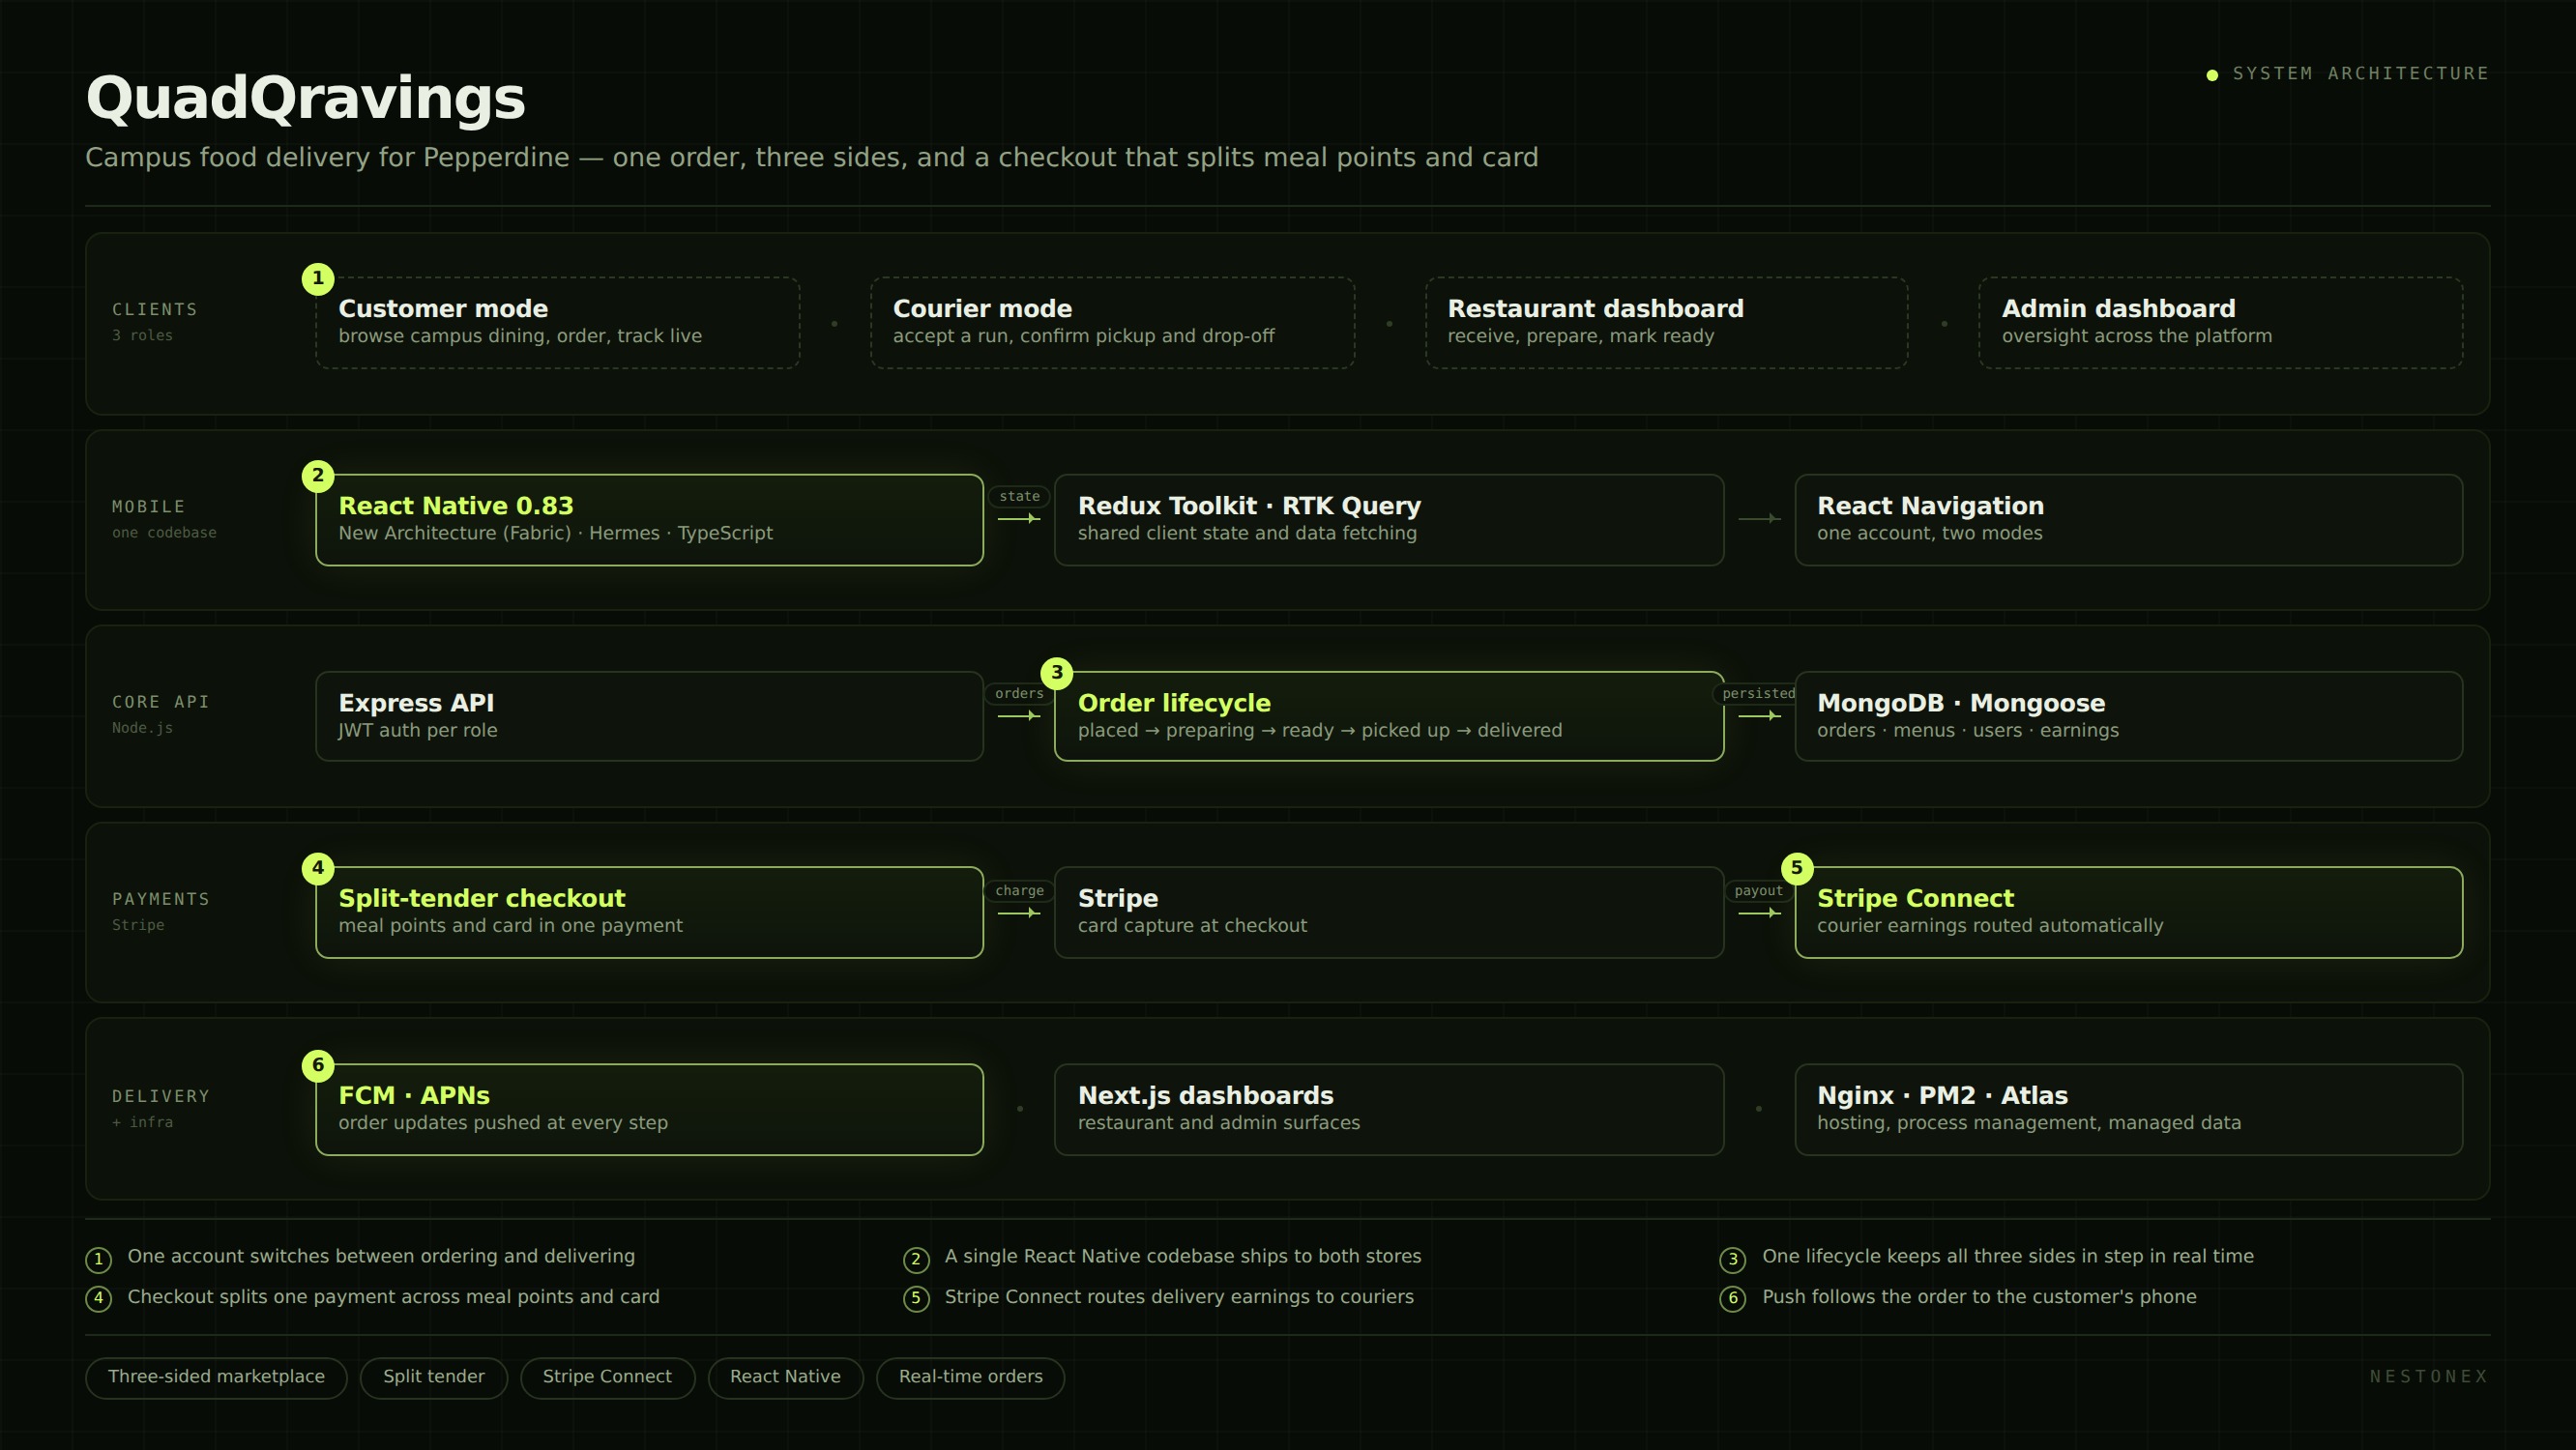Open the Admin dashboard card
This screenshot has height=1450, width=2576.
coord(2220,323)
